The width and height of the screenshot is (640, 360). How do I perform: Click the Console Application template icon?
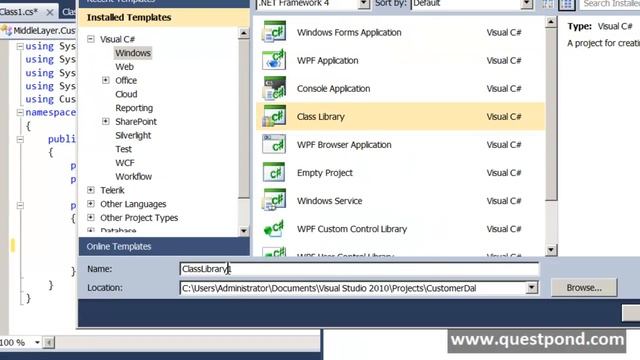[274, 88]
